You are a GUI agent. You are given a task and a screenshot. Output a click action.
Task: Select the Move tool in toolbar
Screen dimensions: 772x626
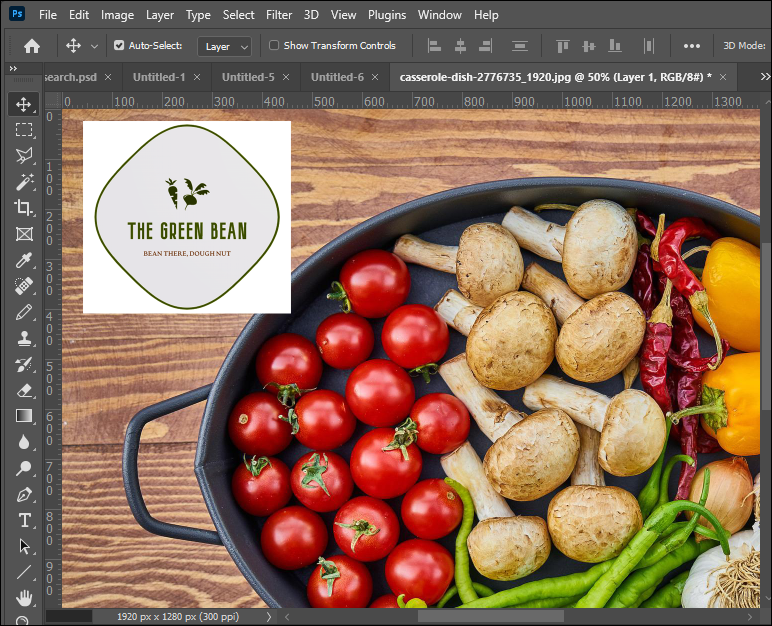click(23, 104)
